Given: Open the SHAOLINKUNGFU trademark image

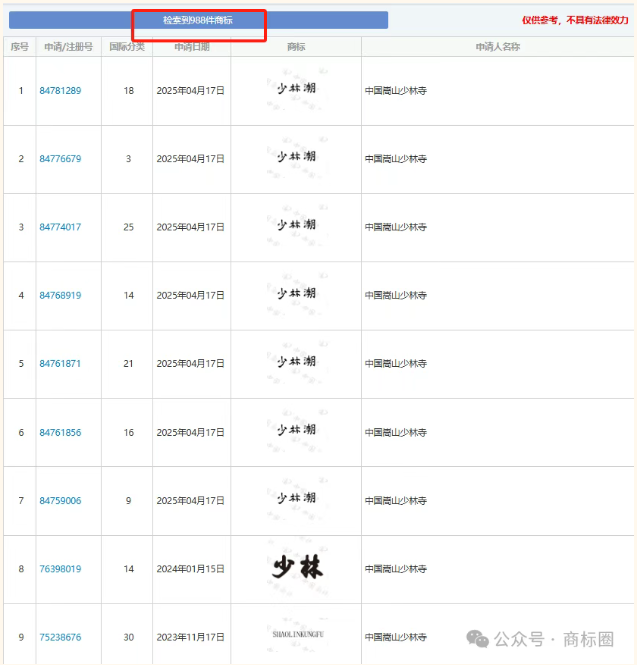Looking at the screenshot, I should click(x=296, y=633).
